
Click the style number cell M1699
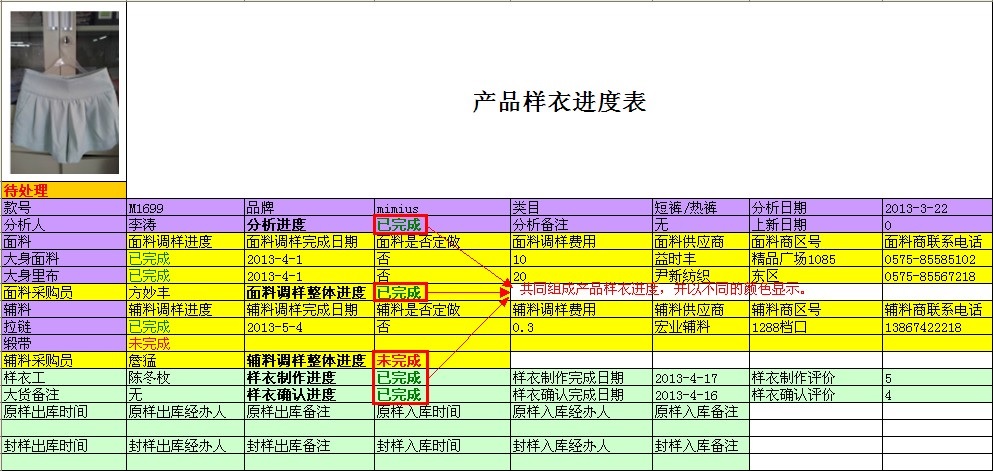pos(146,208)
